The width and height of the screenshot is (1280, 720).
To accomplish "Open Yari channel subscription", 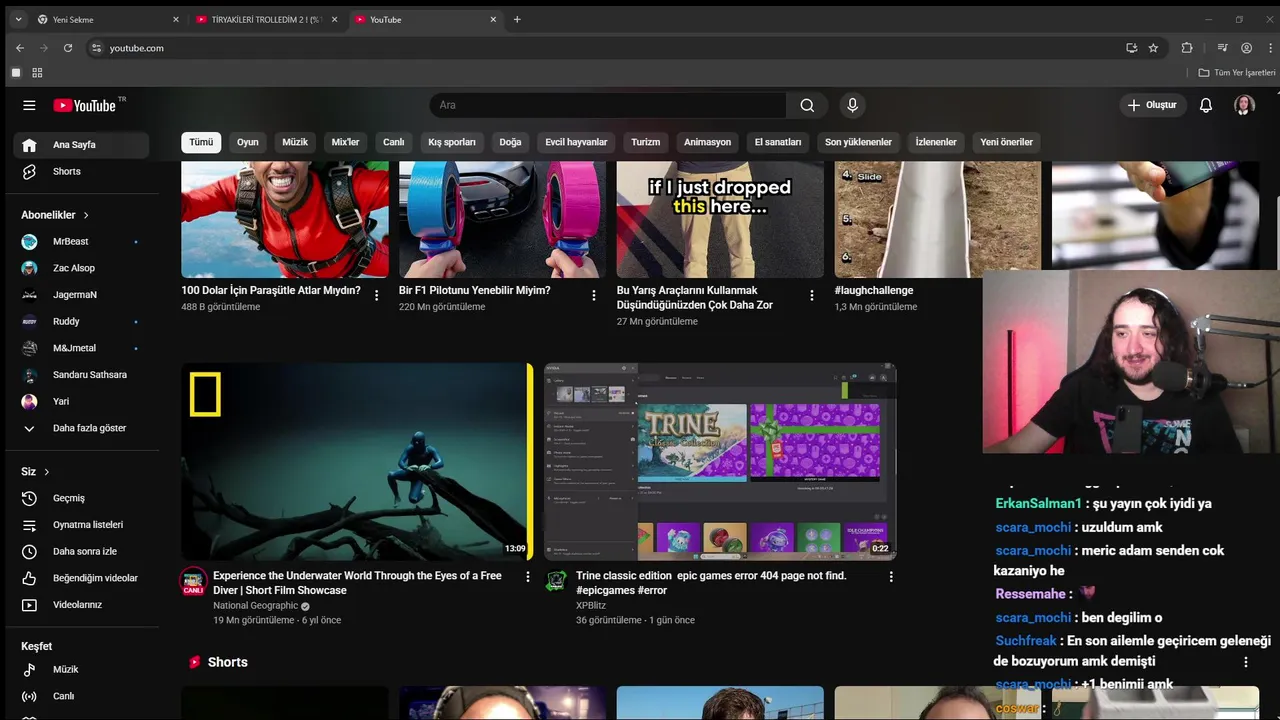I will coord(81,401).
